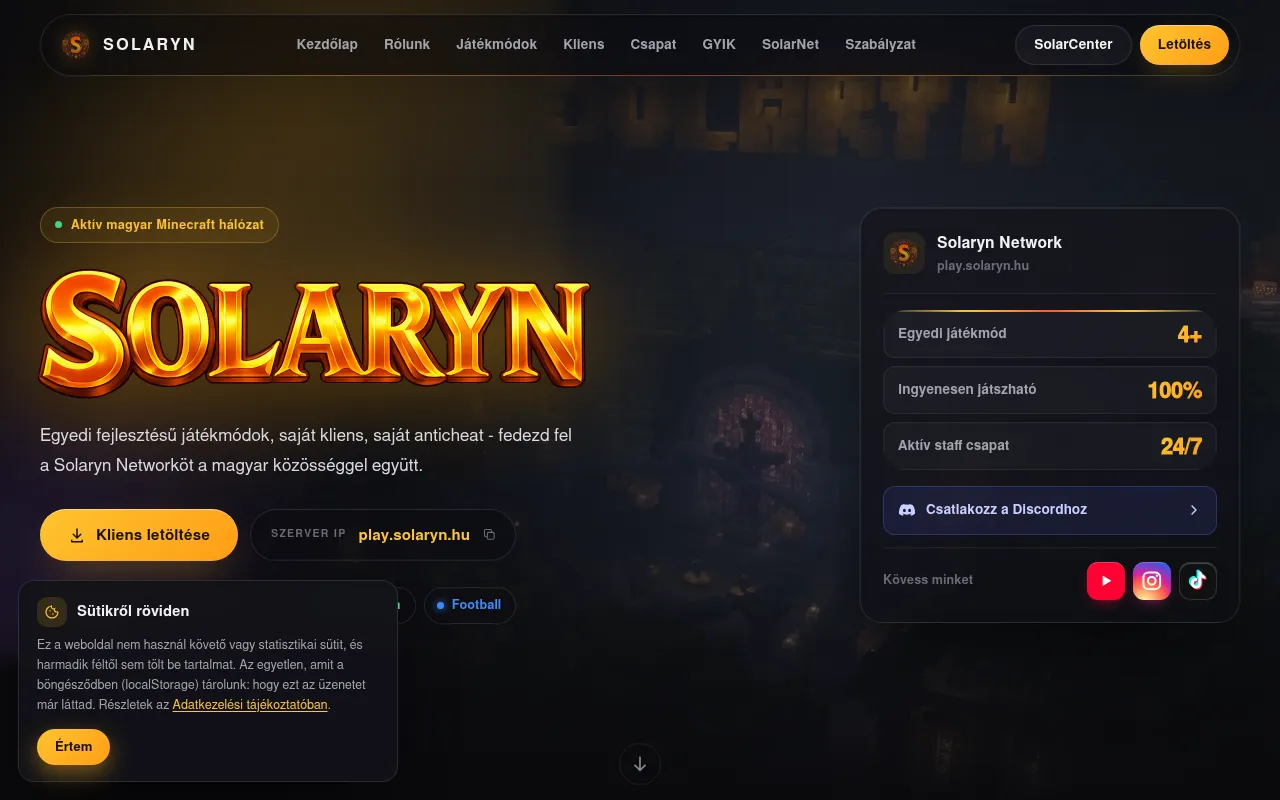
Task: Click play.solaryn.hu under Solaryn Network
Action: click(x=983, y=266)
